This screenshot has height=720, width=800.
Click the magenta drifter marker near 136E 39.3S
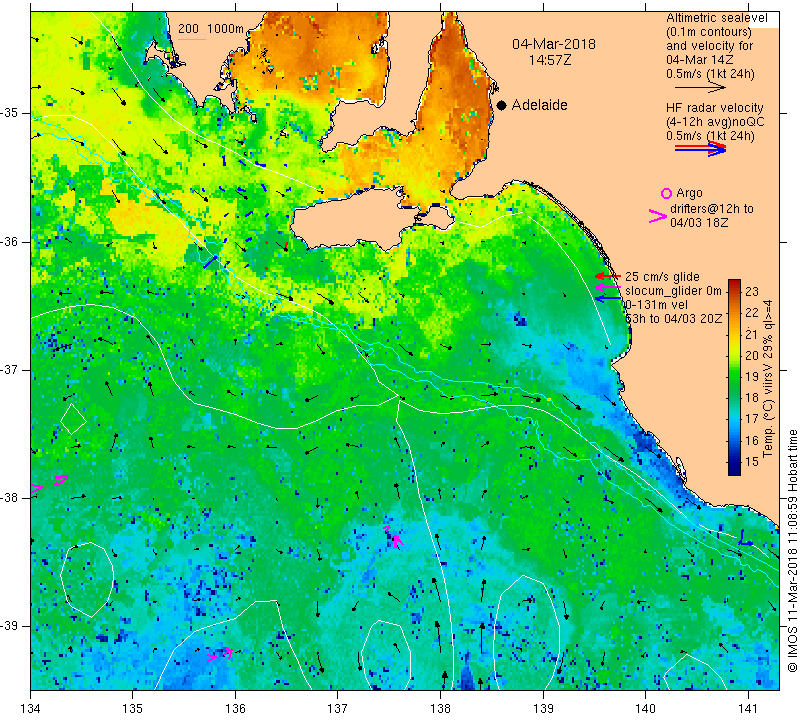click(x=220, y=655)
